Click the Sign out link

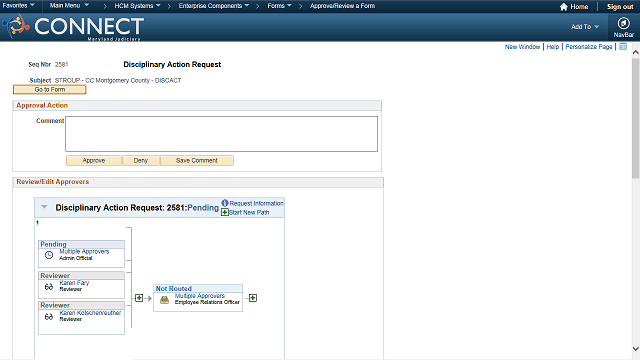pos(620,7)
